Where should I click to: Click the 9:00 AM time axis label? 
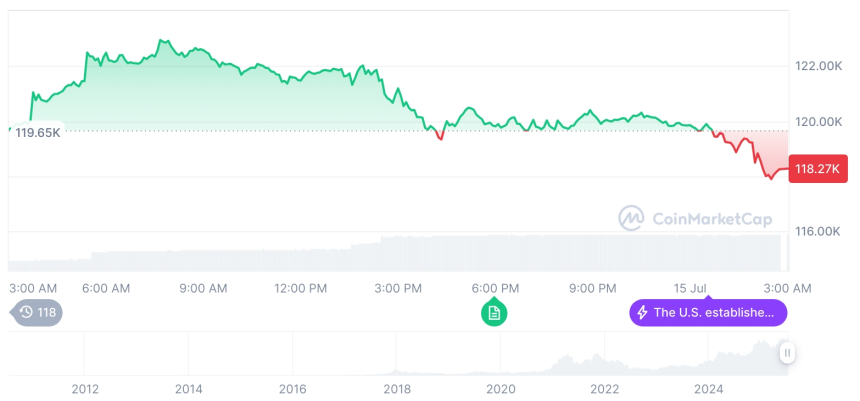pos(203,288)
